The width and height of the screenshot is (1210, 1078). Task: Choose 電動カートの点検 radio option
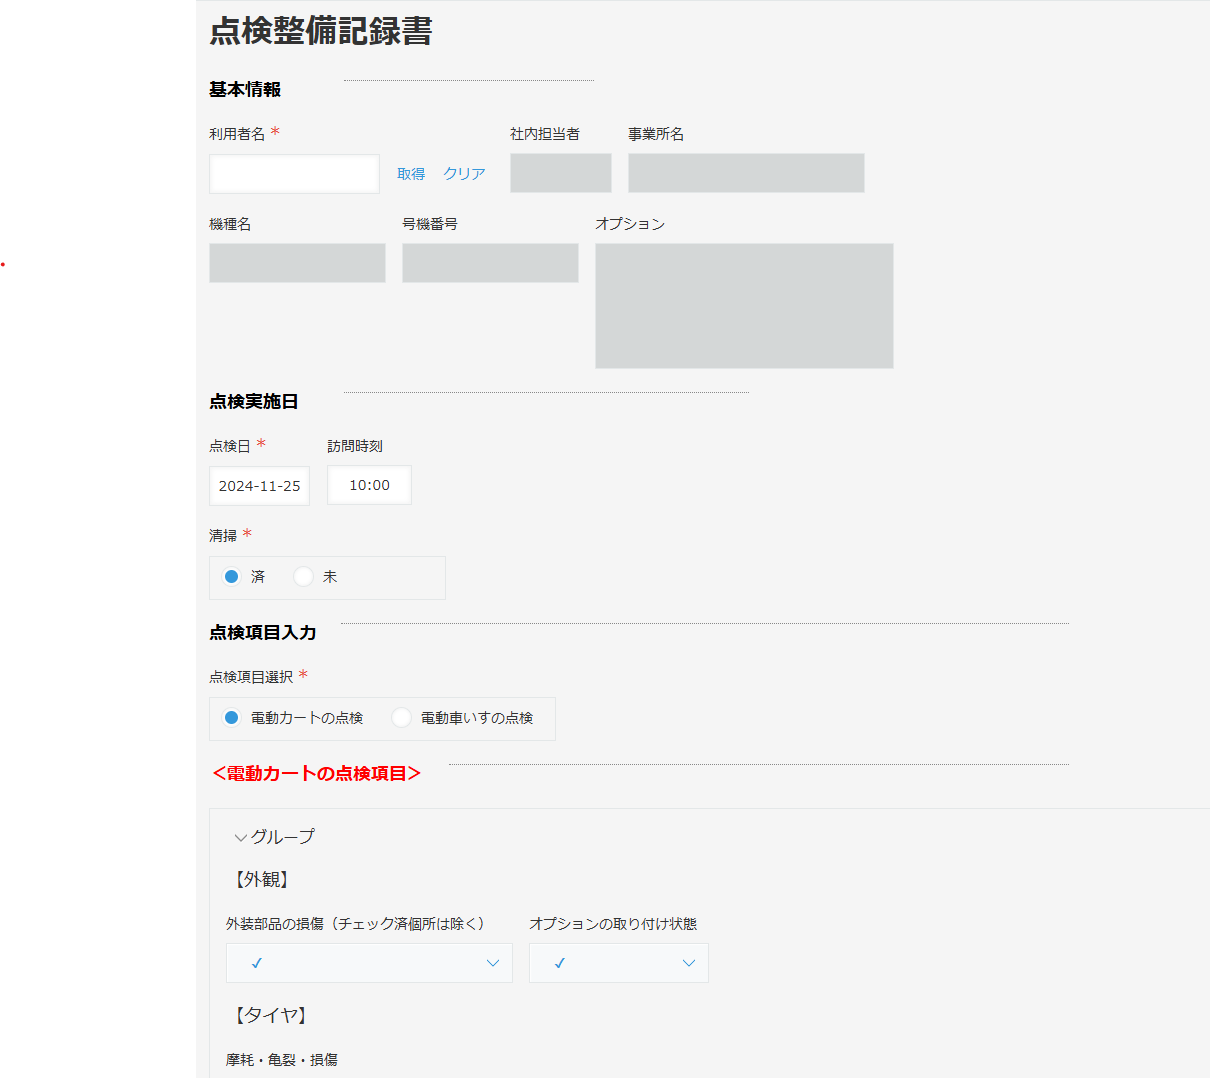[232, 718]
